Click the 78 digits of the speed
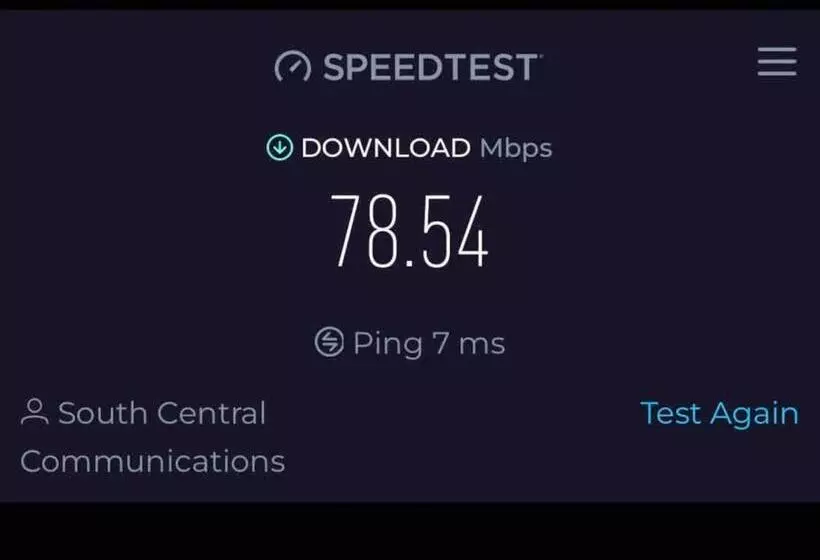Screen dimensions: 820x560 tap(364, 231)
